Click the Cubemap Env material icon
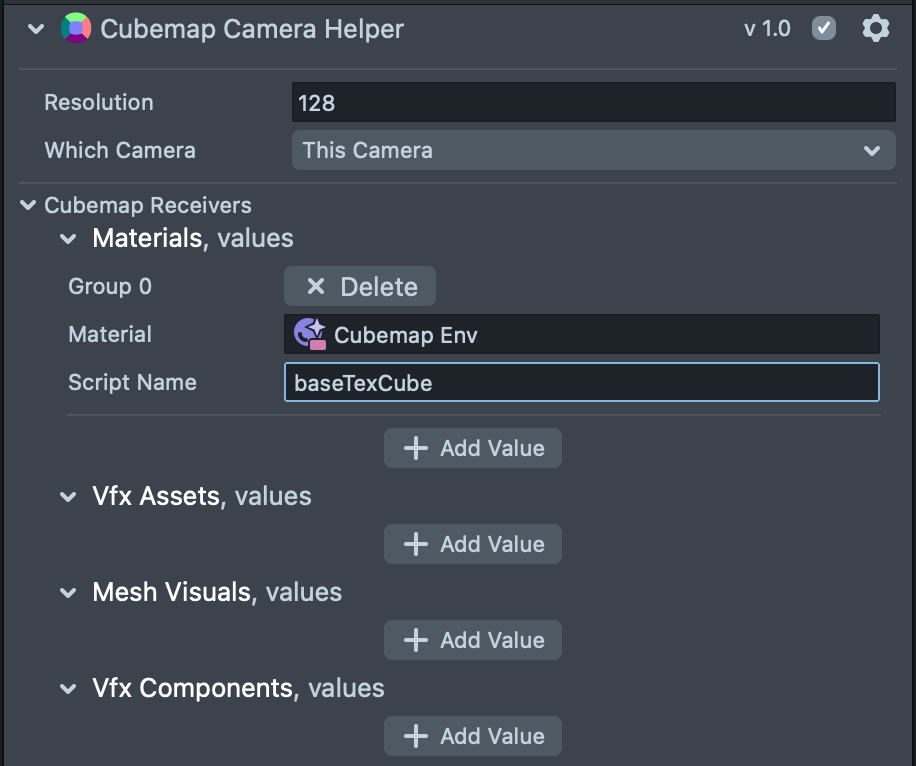The height and width of the screenshot is (766, 916). tap(310, 334)
